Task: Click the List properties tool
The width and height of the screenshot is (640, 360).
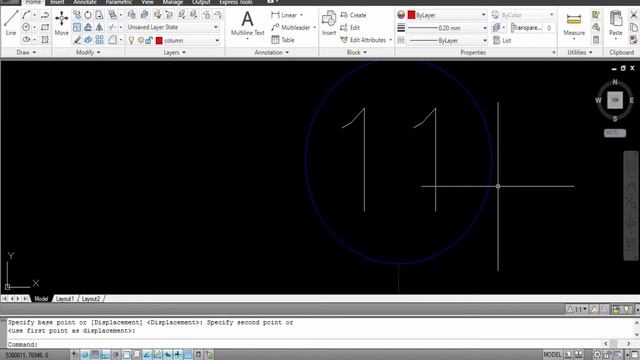Action: (502, 40)
